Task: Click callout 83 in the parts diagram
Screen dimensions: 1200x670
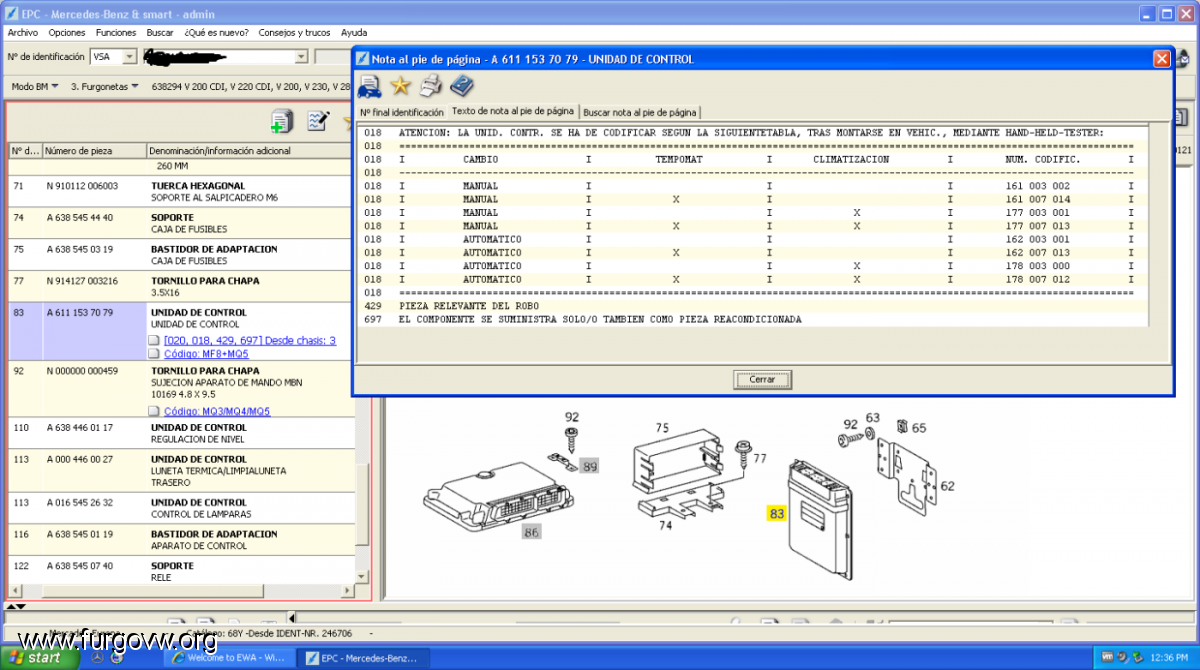Action: coord(776,514)
